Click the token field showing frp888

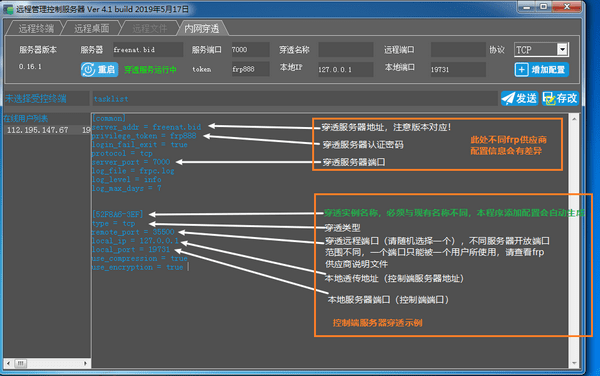(250, 69)
